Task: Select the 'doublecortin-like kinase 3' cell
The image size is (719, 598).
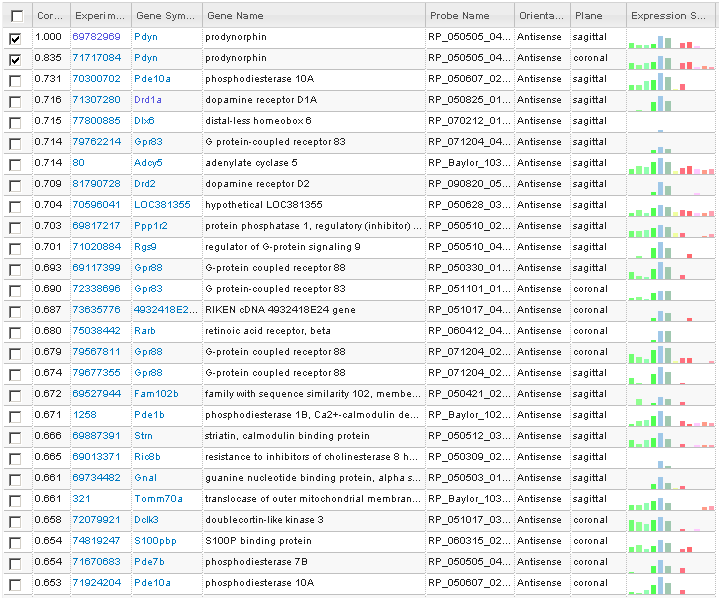Action: [x=264, y=520]
